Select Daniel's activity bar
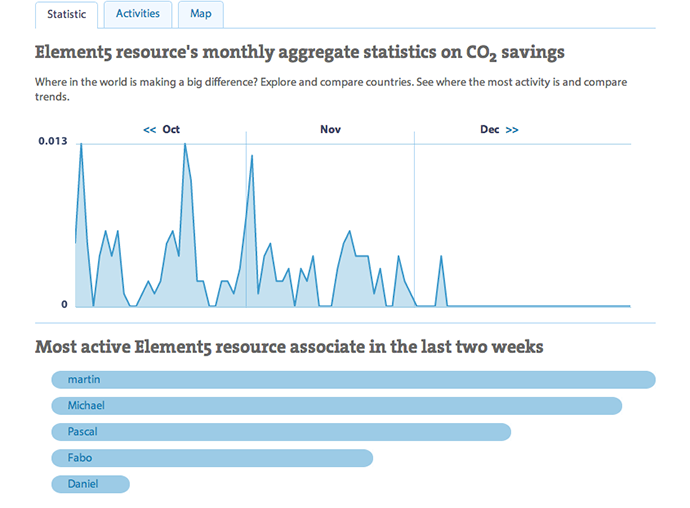690x508 pixels. [91, 484]
